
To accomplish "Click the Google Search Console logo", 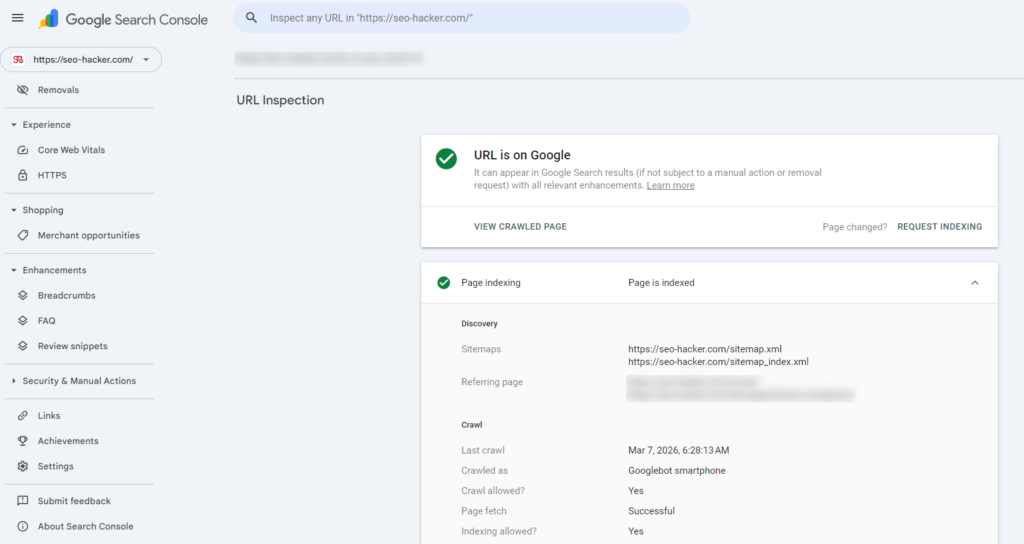I will (x=123, y=20).
